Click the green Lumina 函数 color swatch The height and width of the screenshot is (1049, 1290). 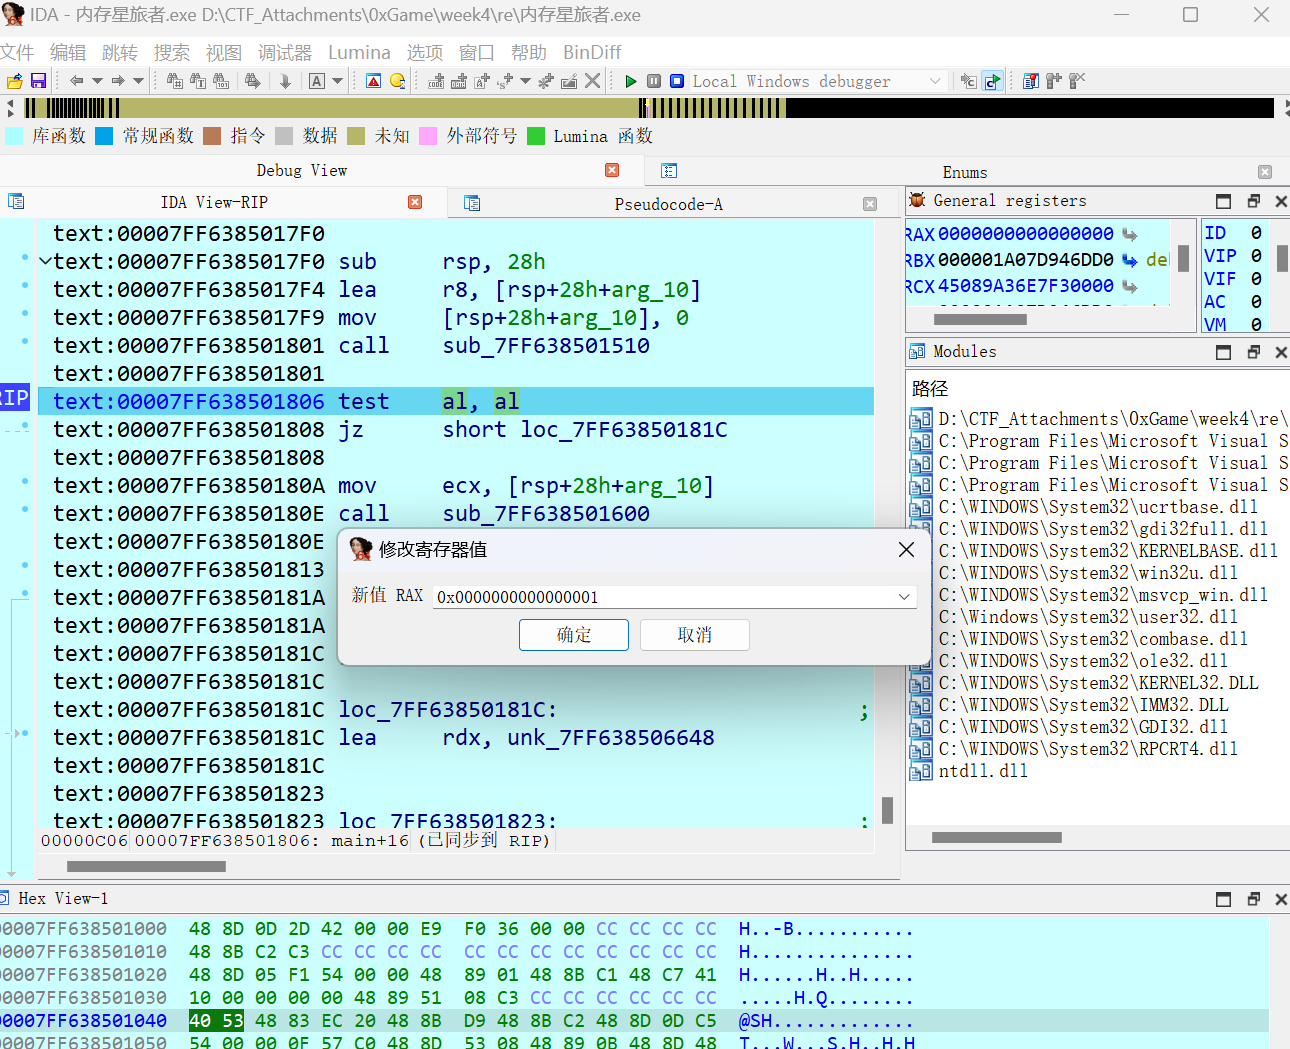(536, 136)
